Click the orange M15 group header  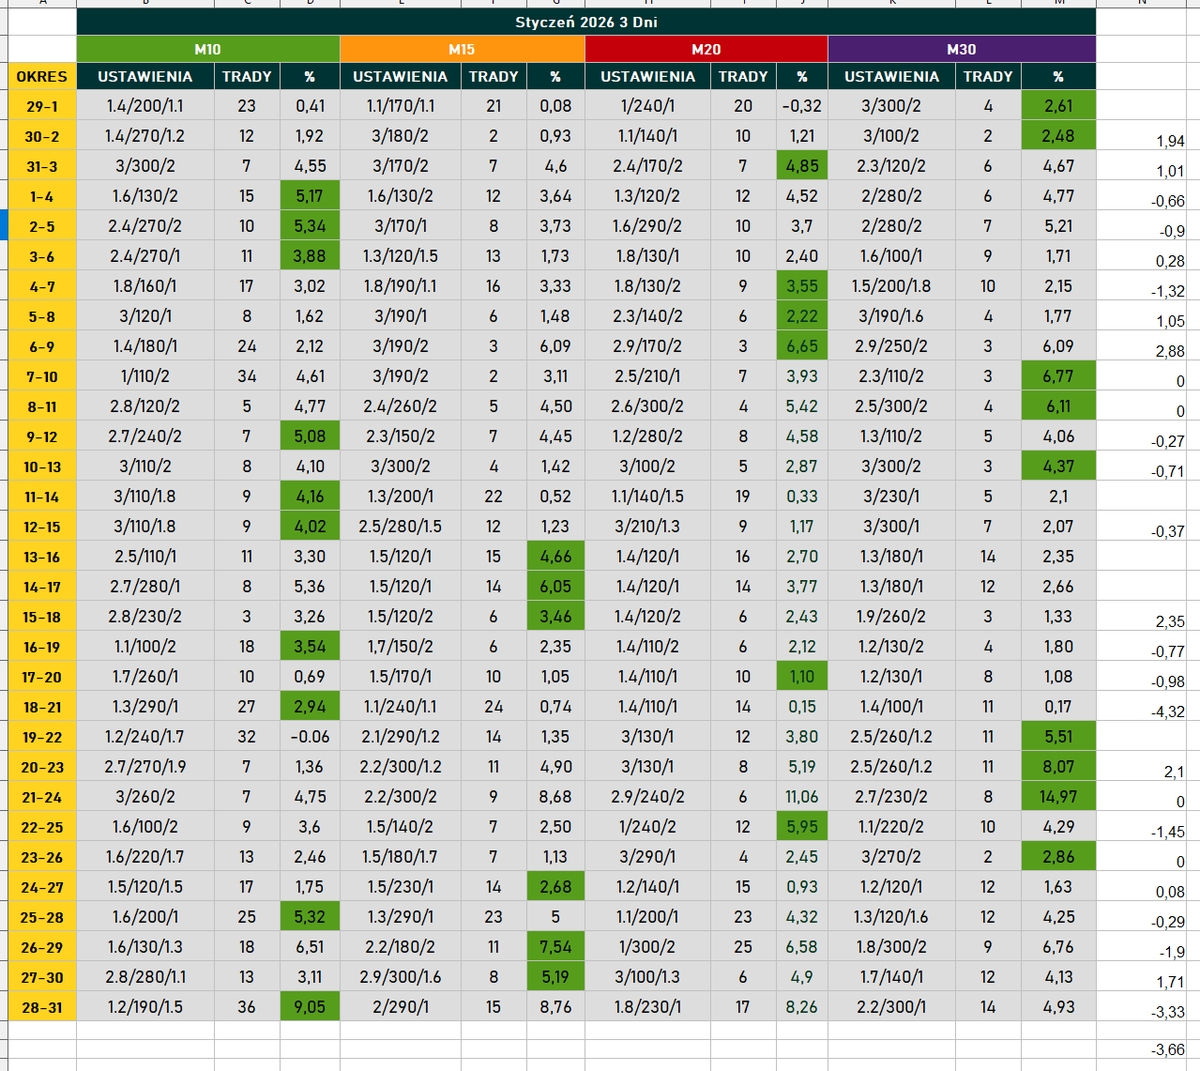point(462,49)
